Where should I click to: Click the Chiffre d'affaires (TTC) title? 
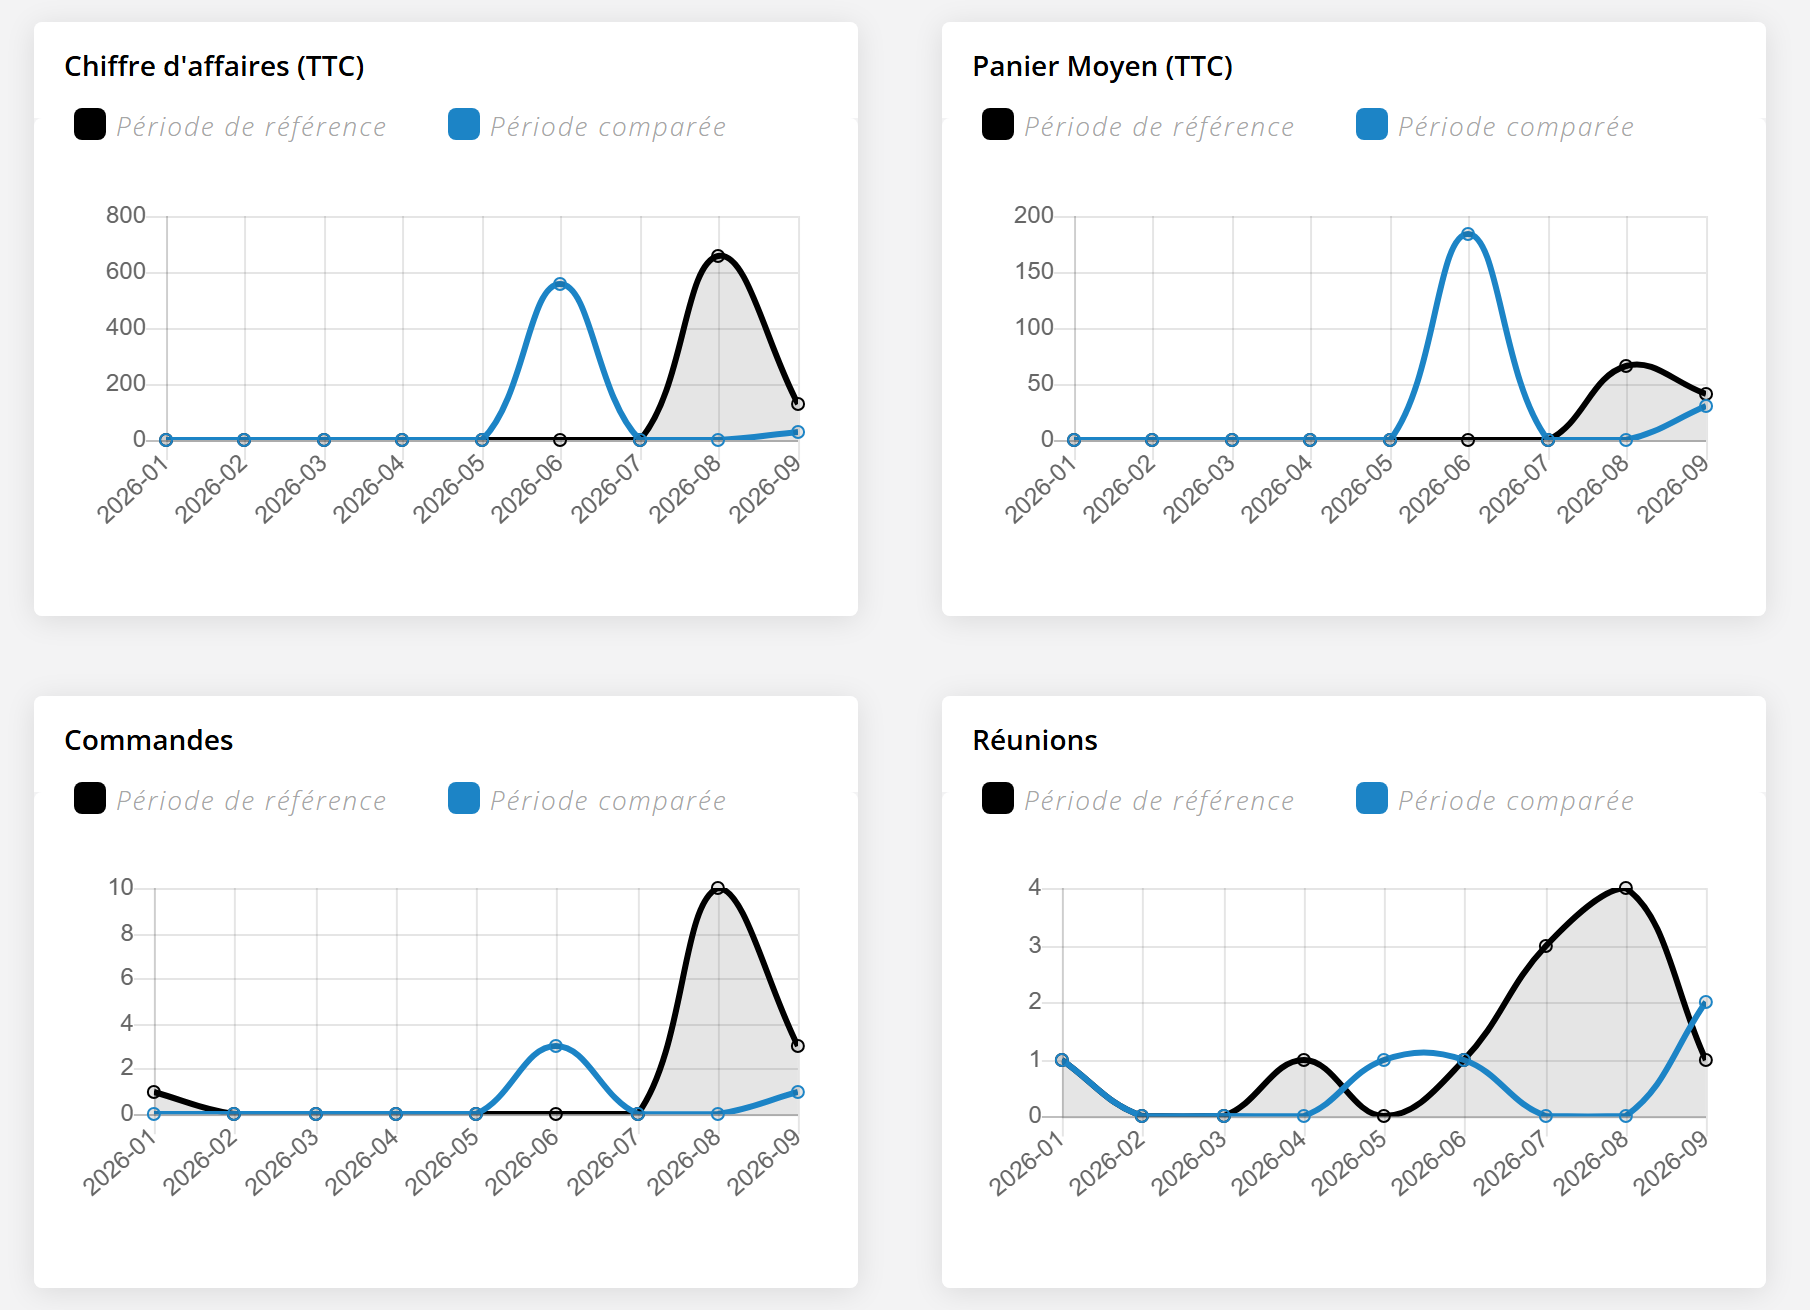point(214,67)
